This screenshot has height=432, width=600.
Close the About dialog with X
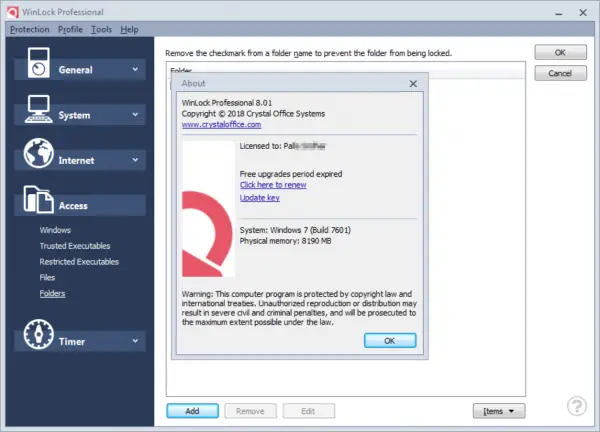coord(413,83)
